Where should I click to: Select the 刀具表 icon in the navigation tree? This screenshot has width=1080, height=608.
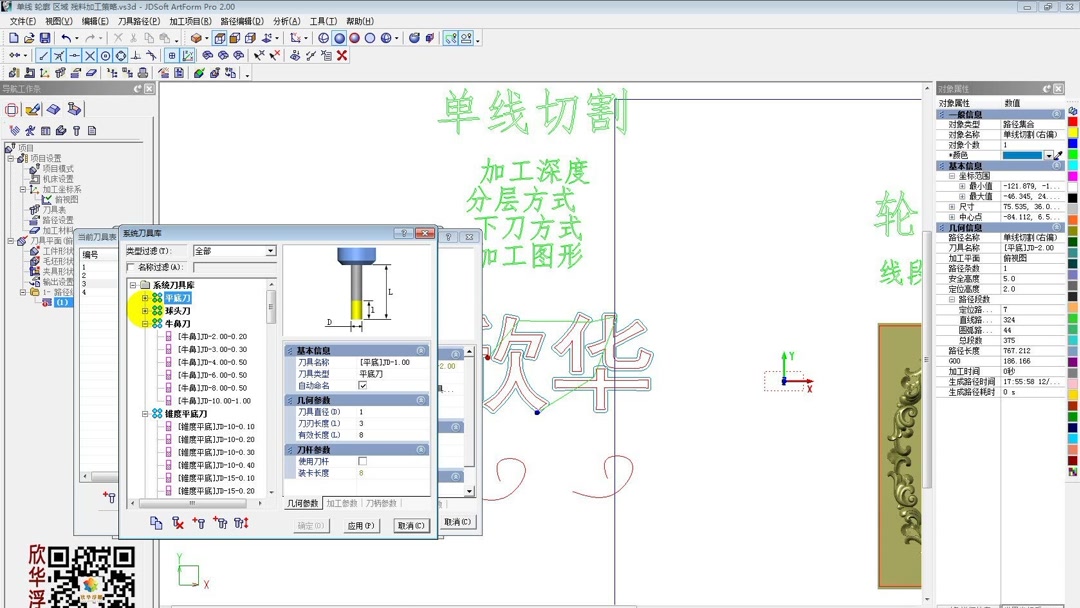[36, 210]
